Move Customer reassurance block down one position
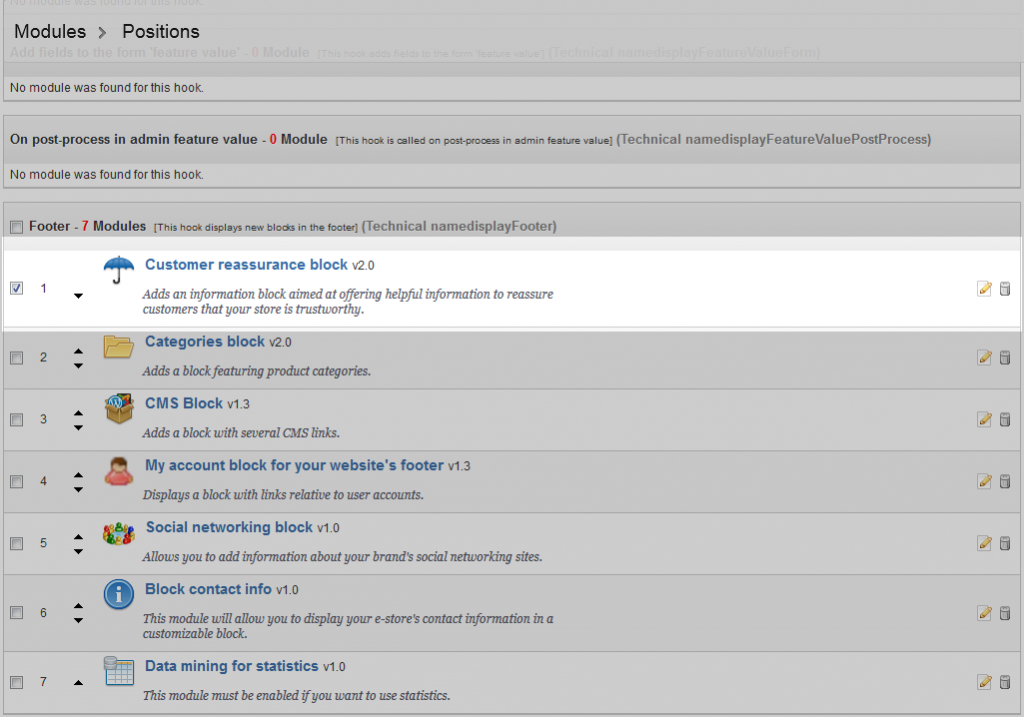The image size is (1024, 717). click(78, 296)
